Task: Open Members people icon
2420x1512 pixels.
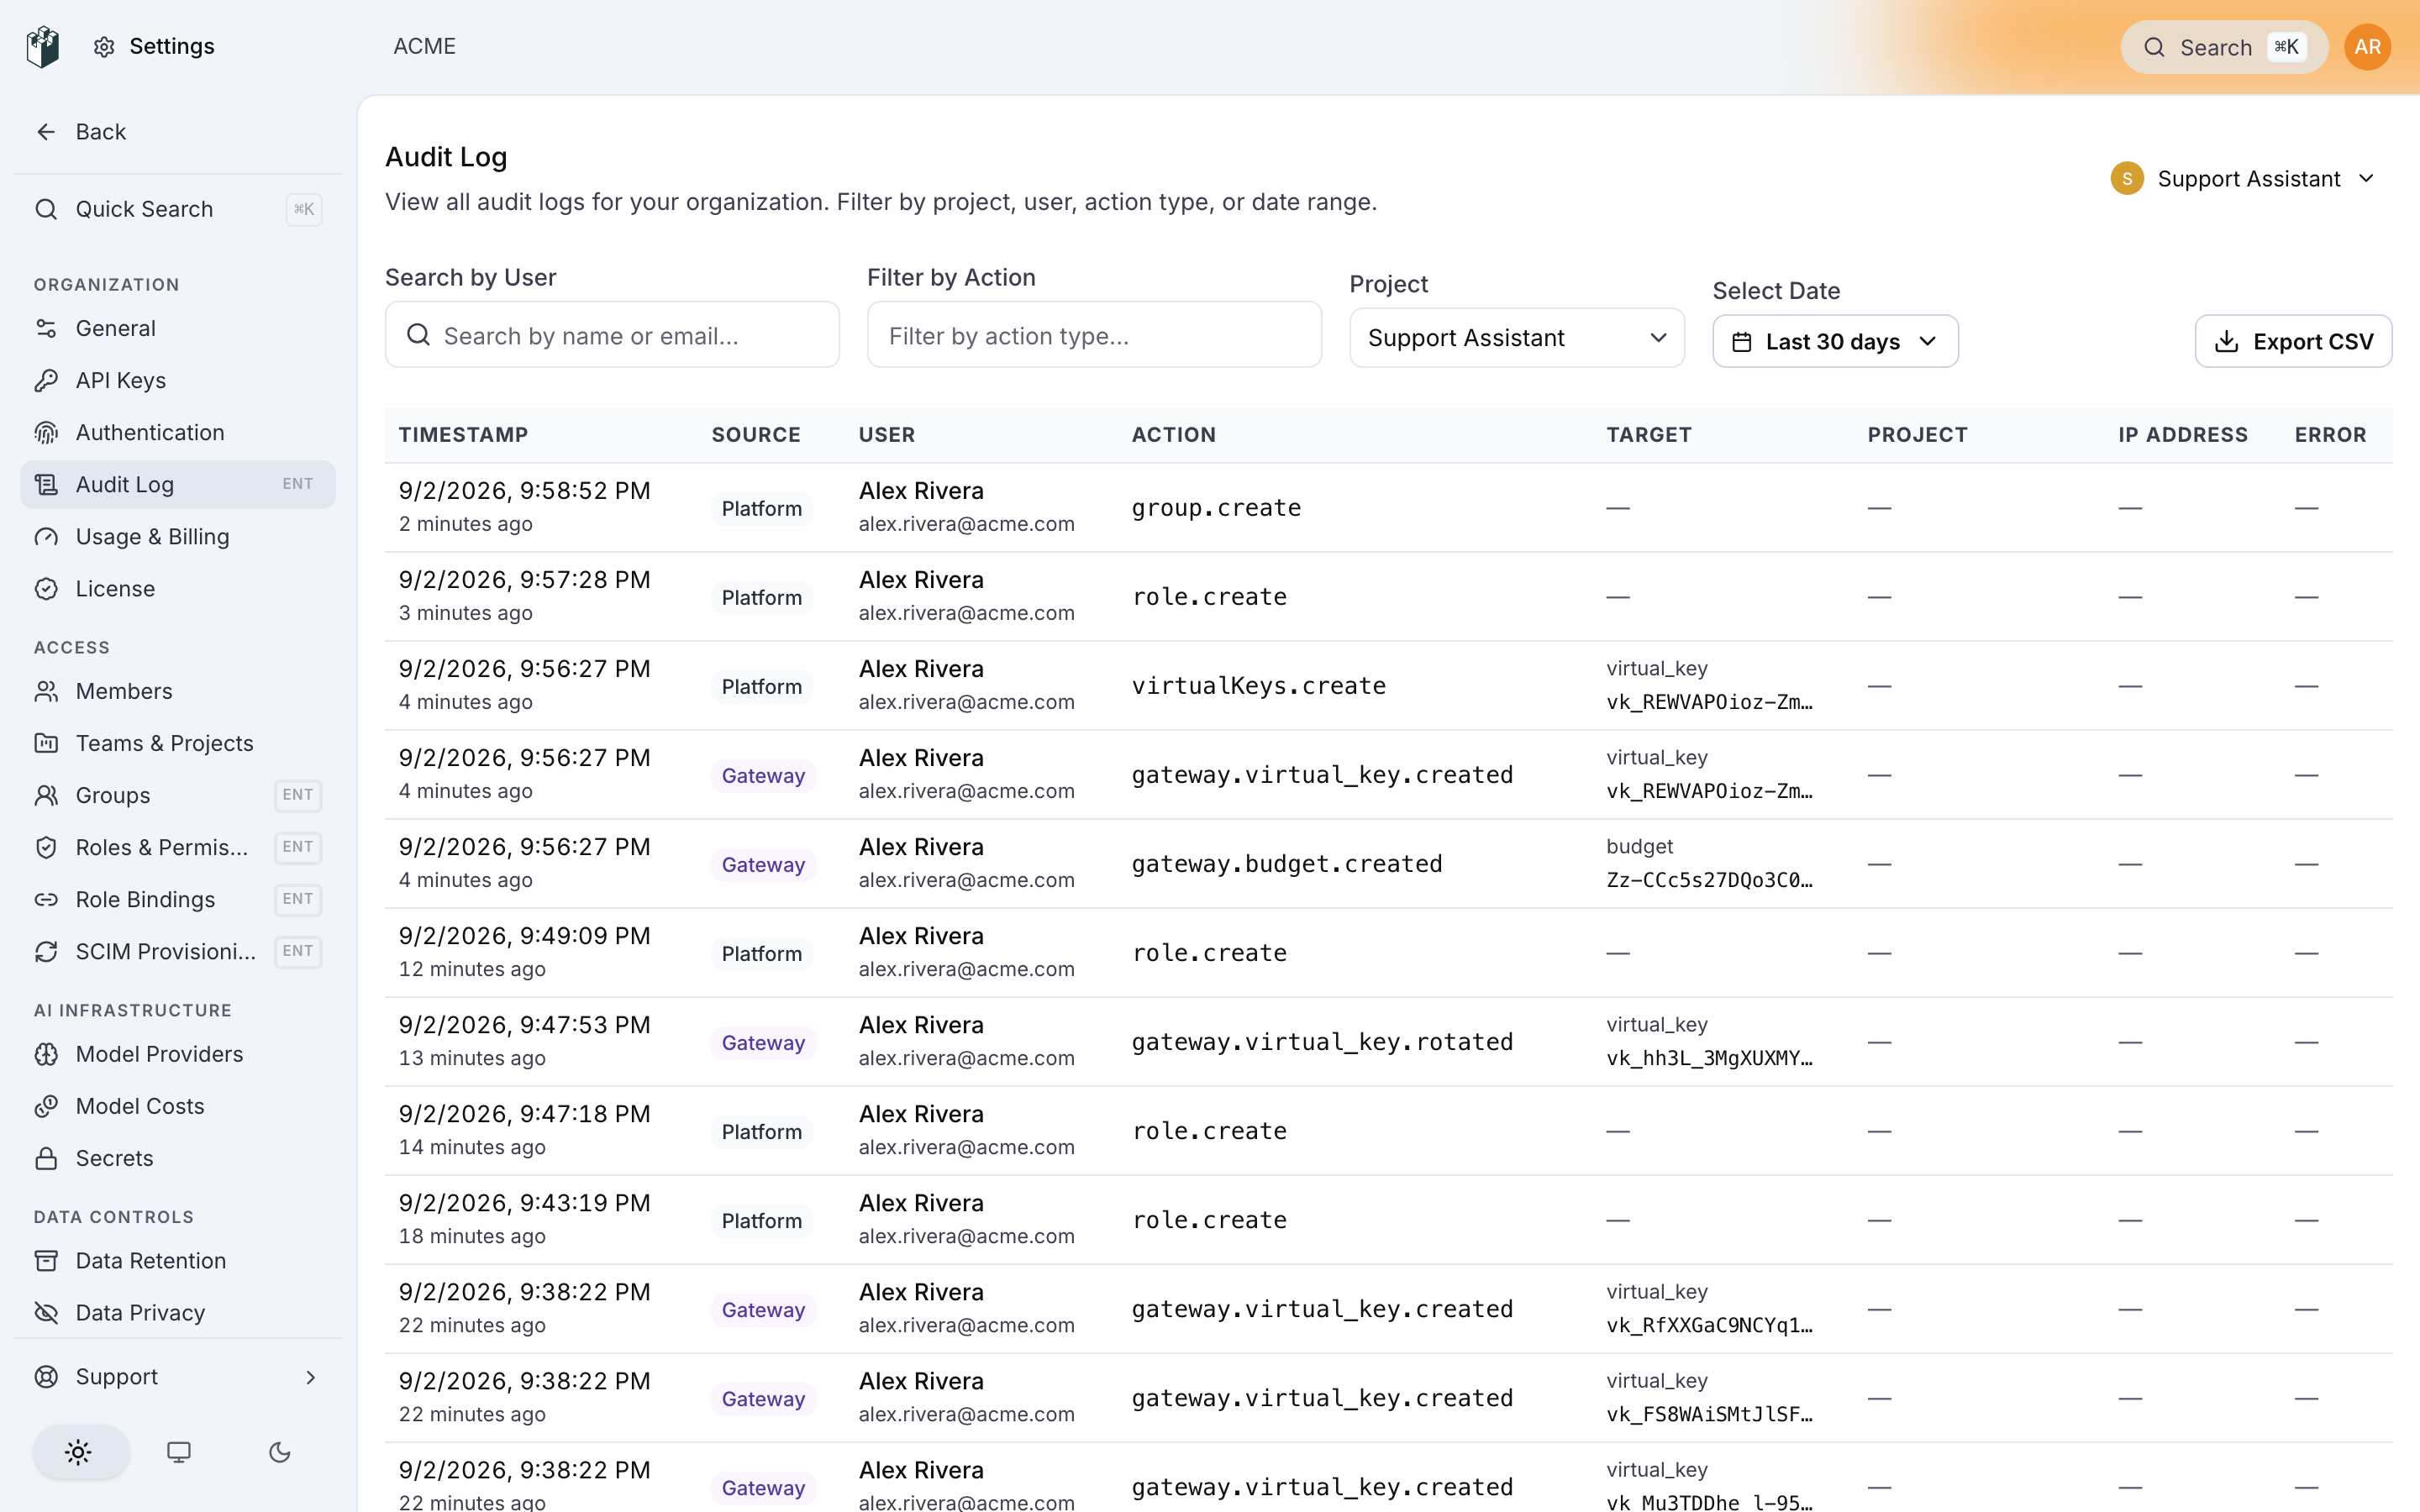Action: (x=46, y=691)
